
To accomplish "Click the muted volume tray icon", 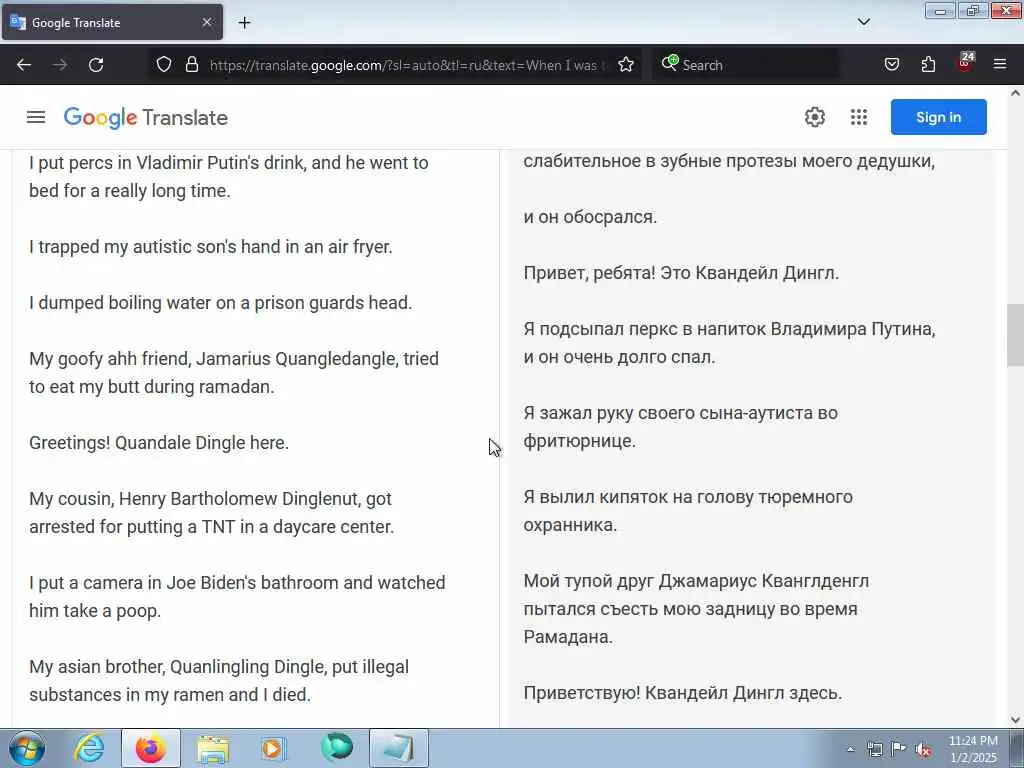I will (923, 749).
